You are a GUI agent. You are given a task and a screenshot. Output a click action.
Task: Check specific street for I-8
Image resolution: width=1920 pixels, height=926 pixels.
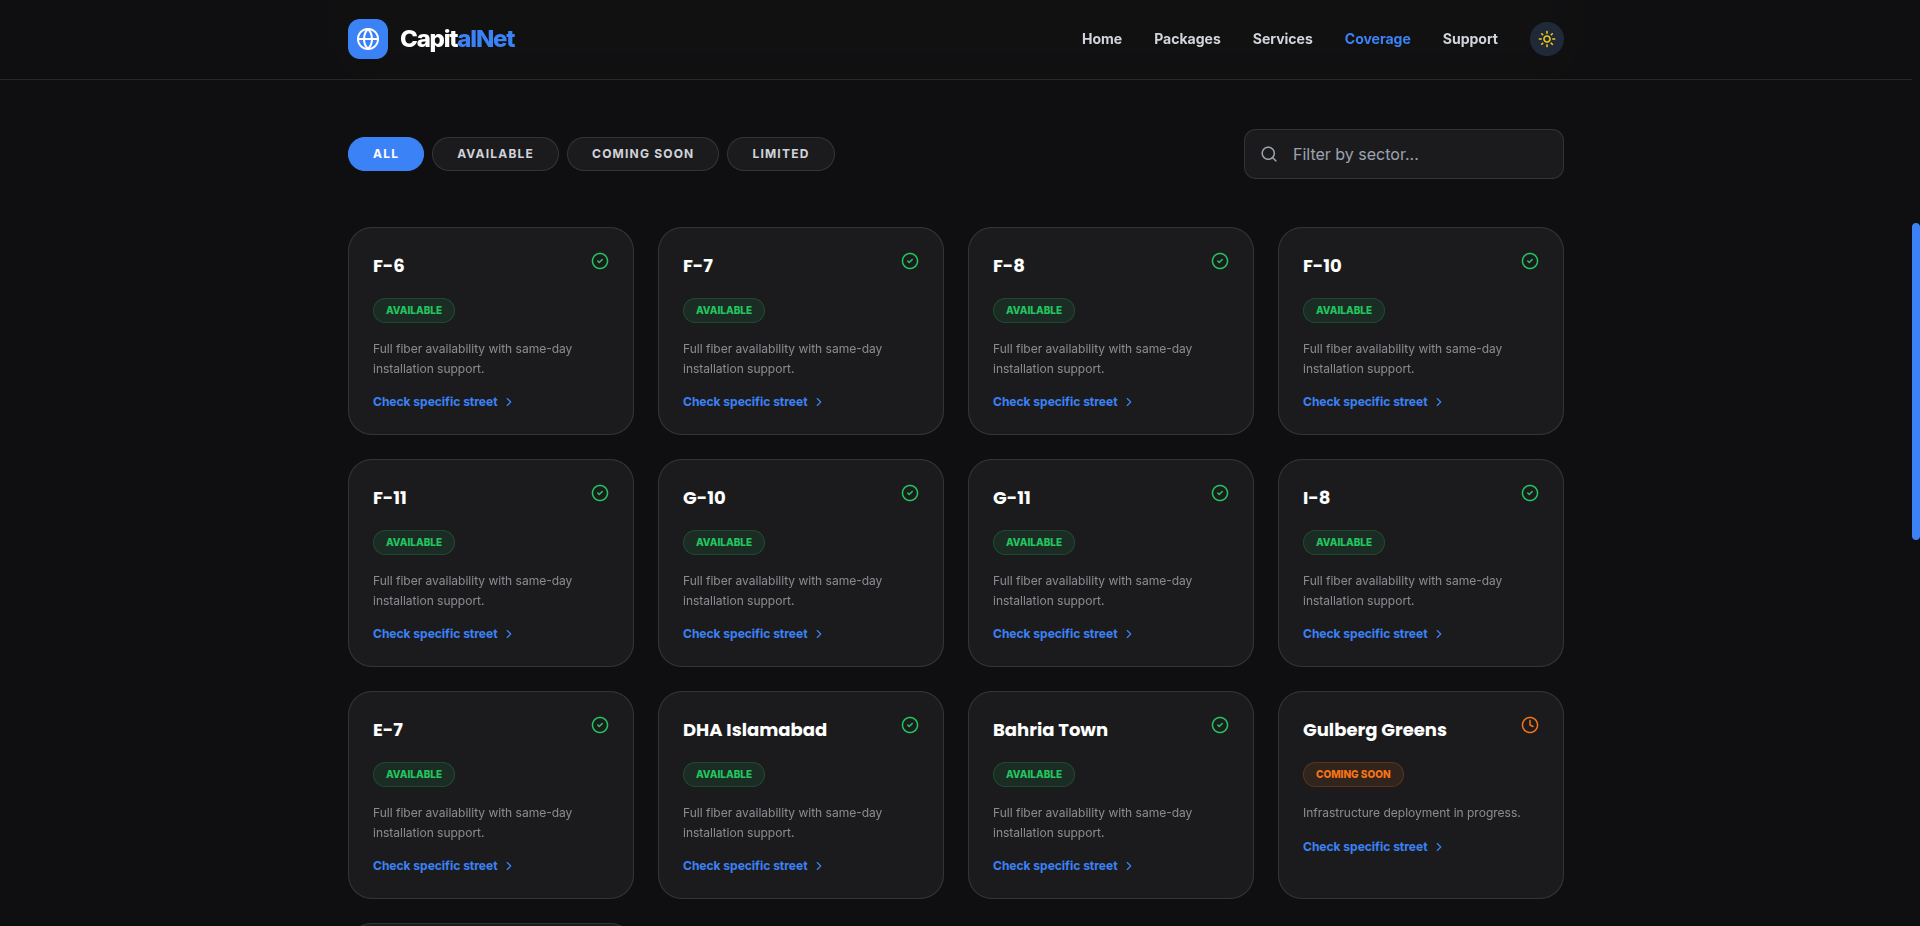(1373, 634)
